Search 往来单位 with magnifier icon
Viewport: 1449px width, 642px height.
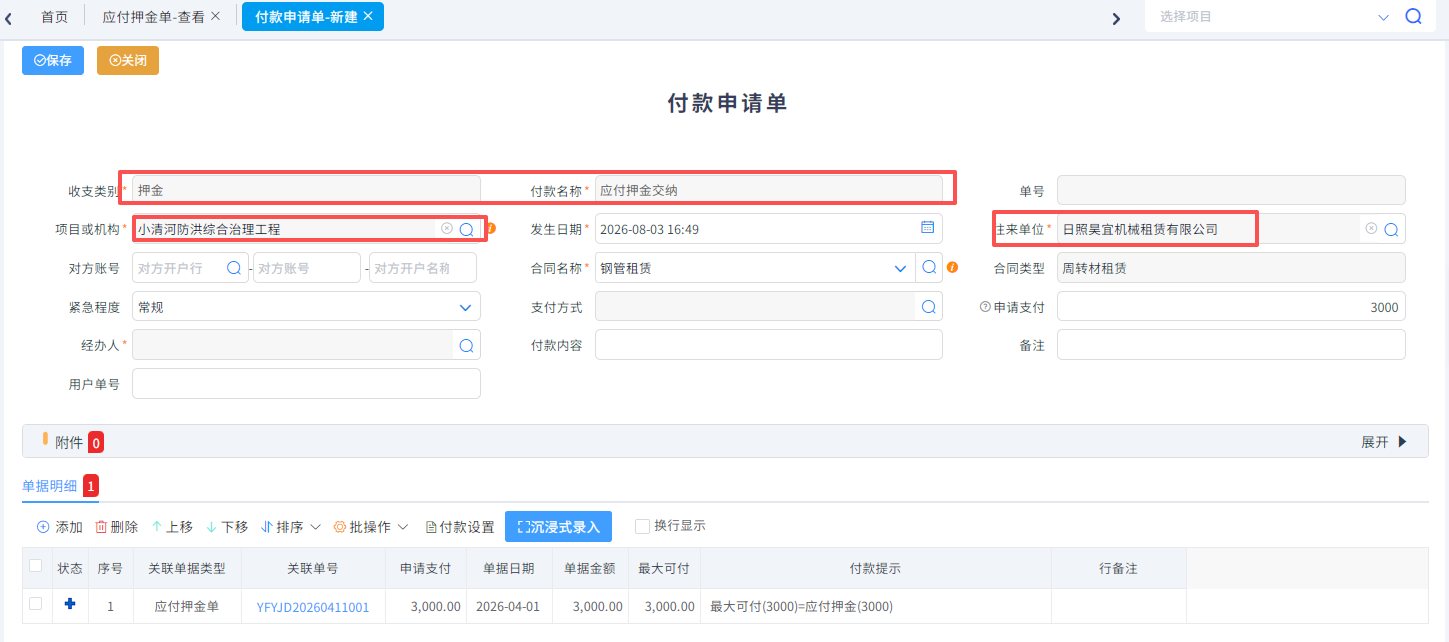(1390, 229)
